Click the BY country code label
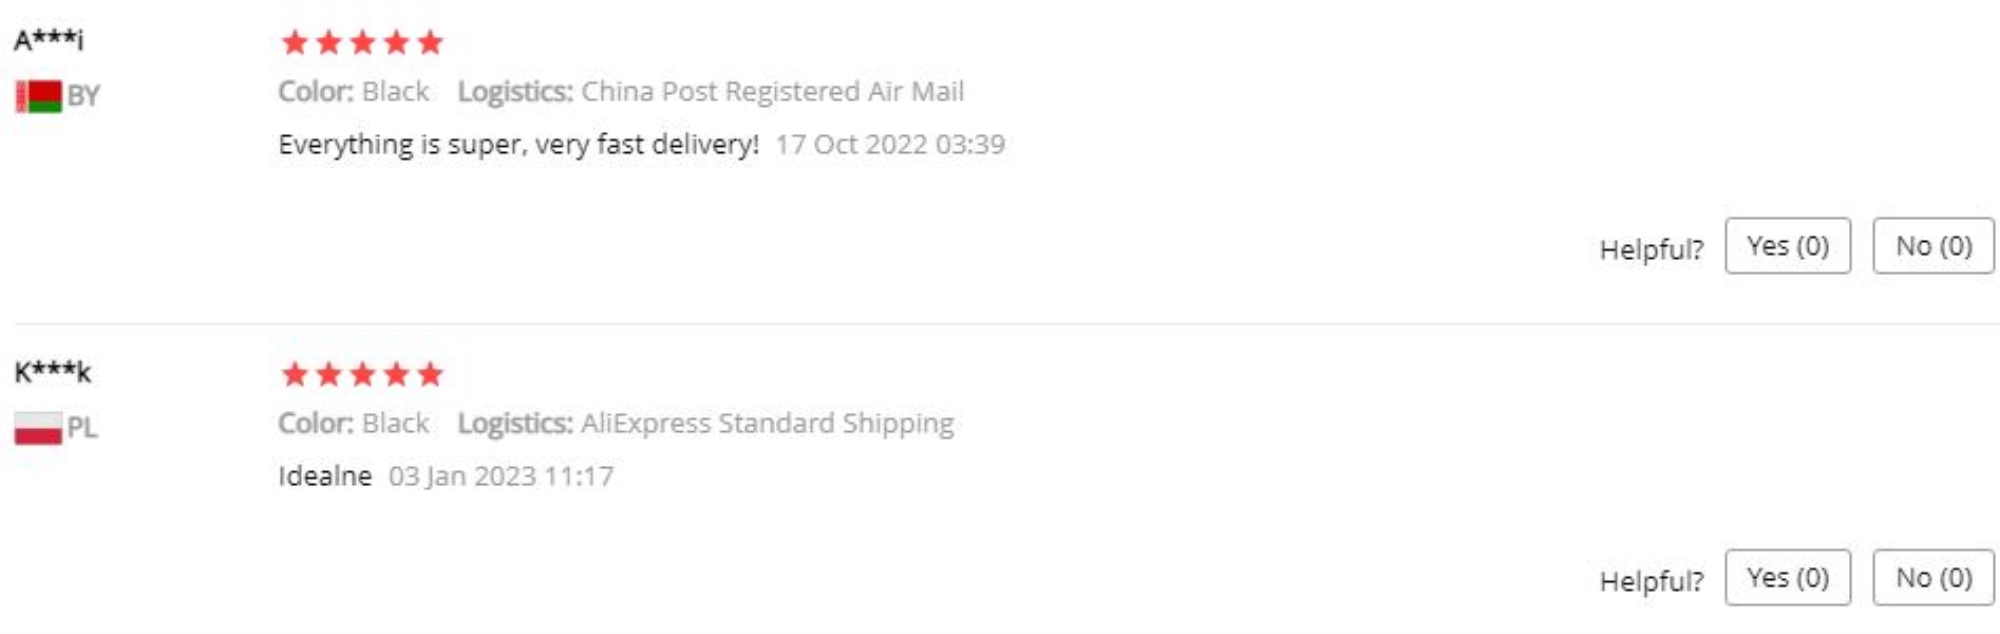Viewport: 2000px width, 634px height. (x=83, y=96)
